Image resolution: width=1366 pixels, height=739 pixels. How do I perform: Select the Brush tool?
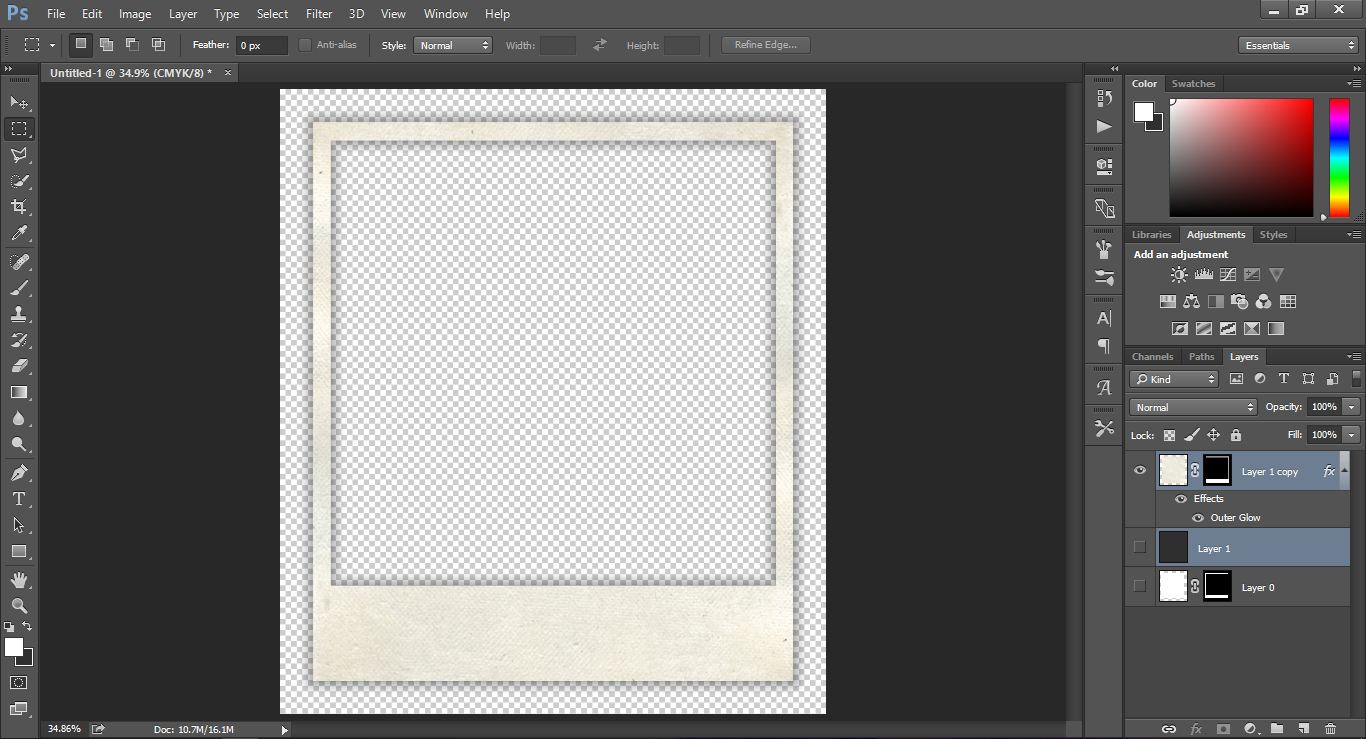point(19,288)
